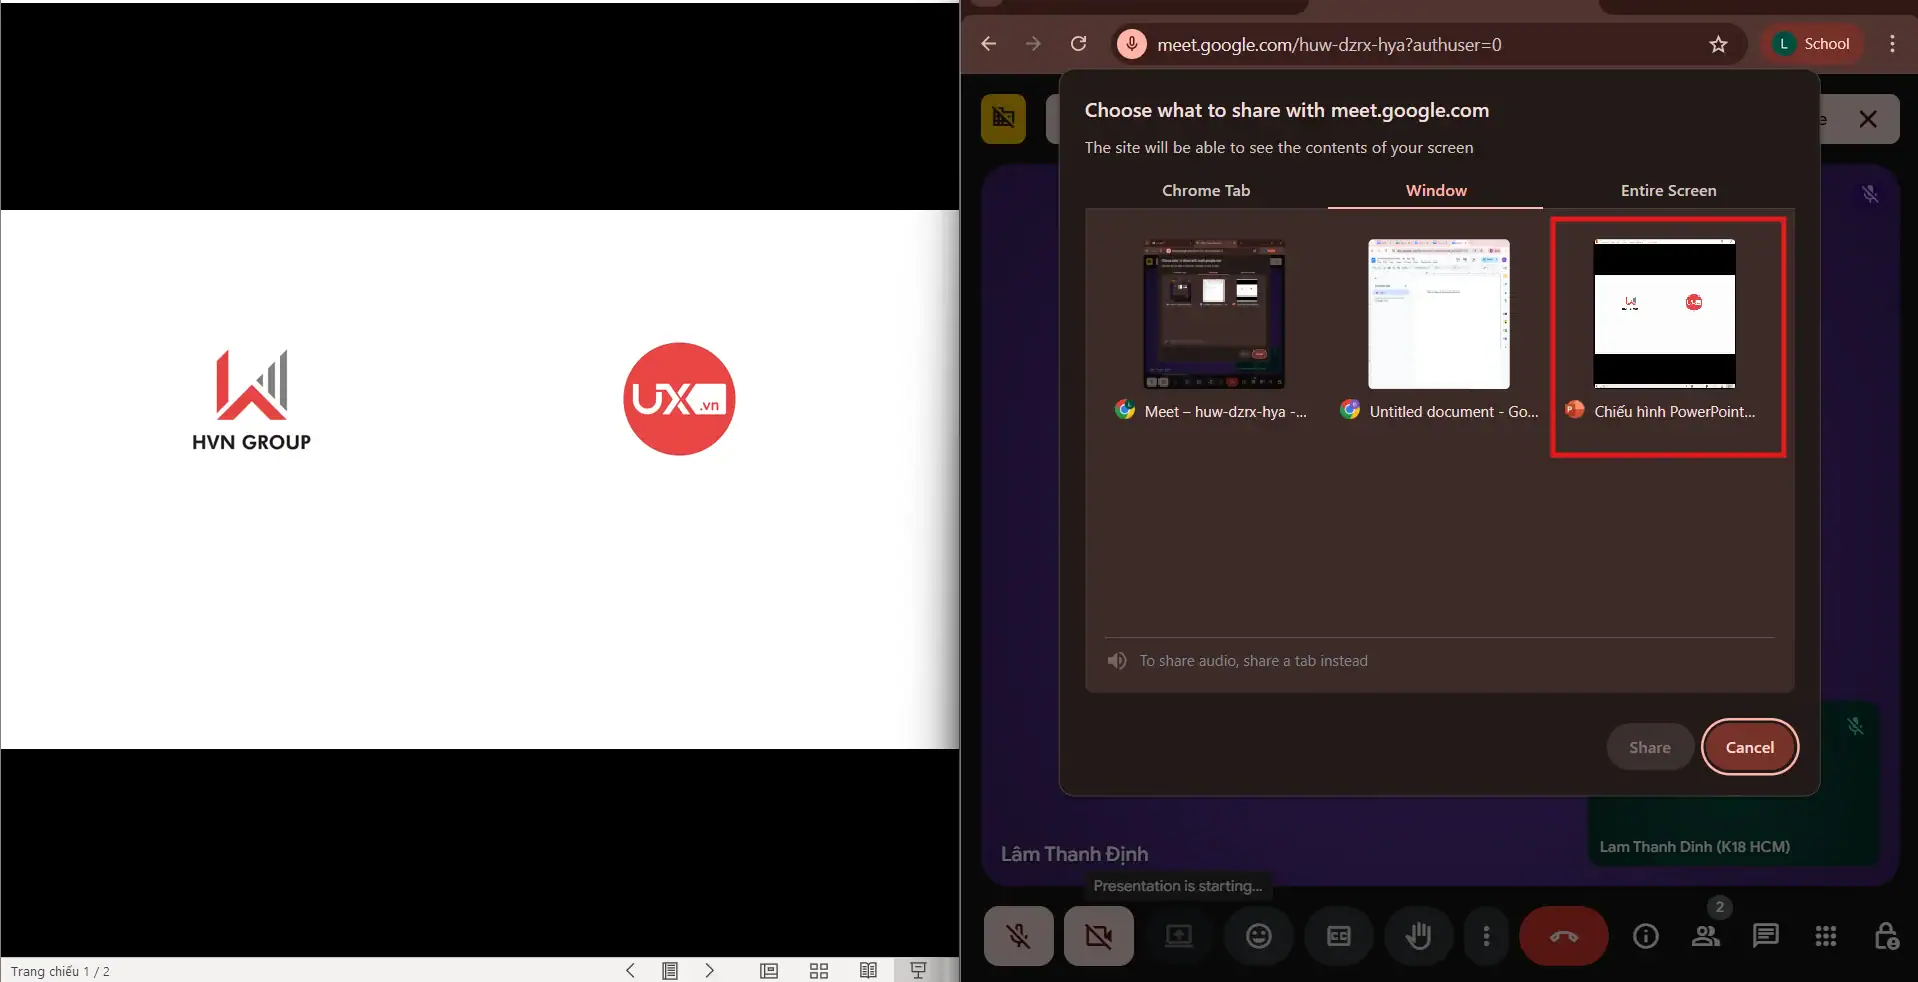Switch to the Chrome Tab tab
1918x982 pixels.
point(1205,190)
